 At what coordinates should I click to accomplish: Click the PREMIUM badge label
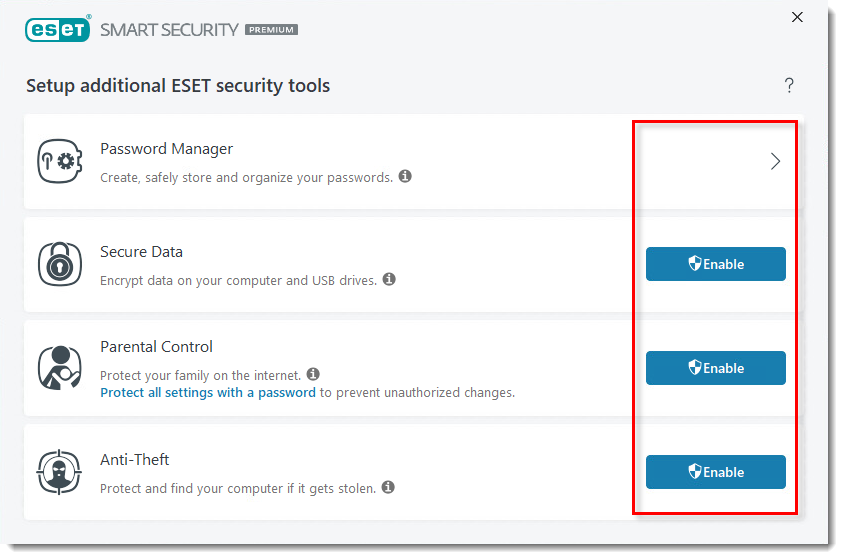[x=272, y=30]
